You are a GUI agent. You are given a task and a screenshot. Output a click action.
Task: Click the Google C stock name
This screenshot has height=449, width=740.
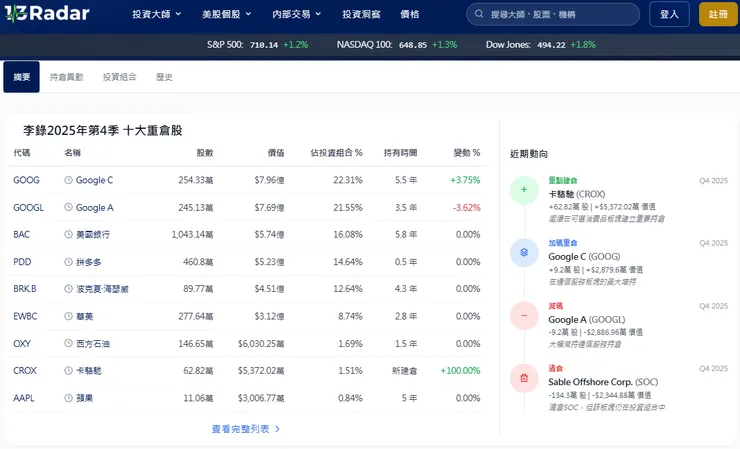coord(94,180)
